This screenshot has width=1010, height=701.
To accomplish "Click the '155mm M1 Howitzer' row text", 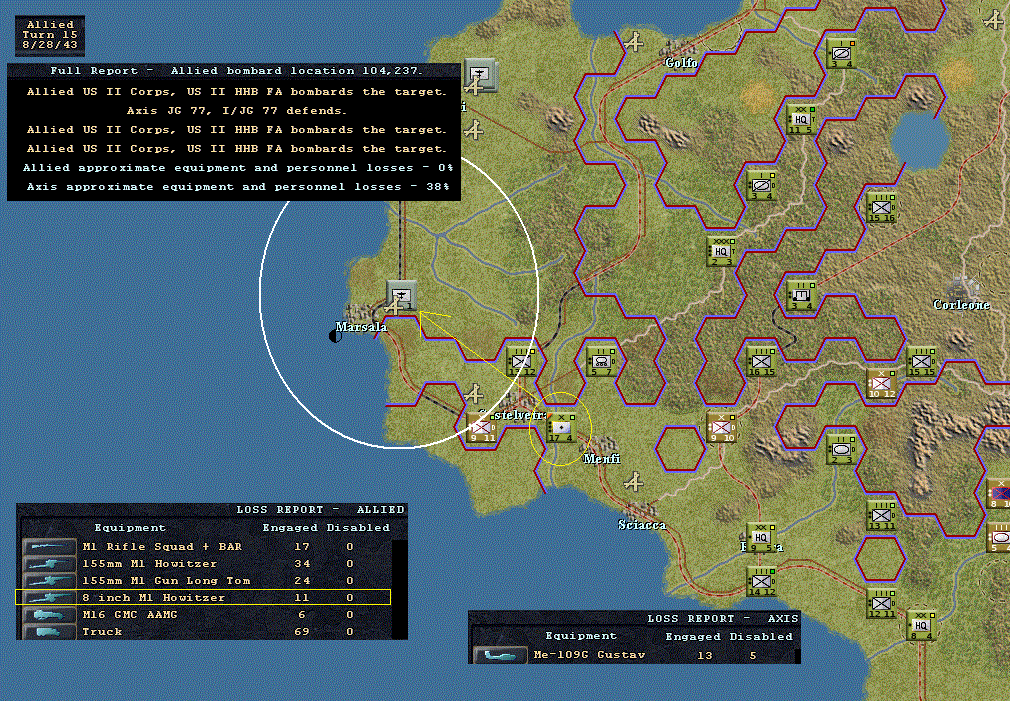I will [149, 564].
